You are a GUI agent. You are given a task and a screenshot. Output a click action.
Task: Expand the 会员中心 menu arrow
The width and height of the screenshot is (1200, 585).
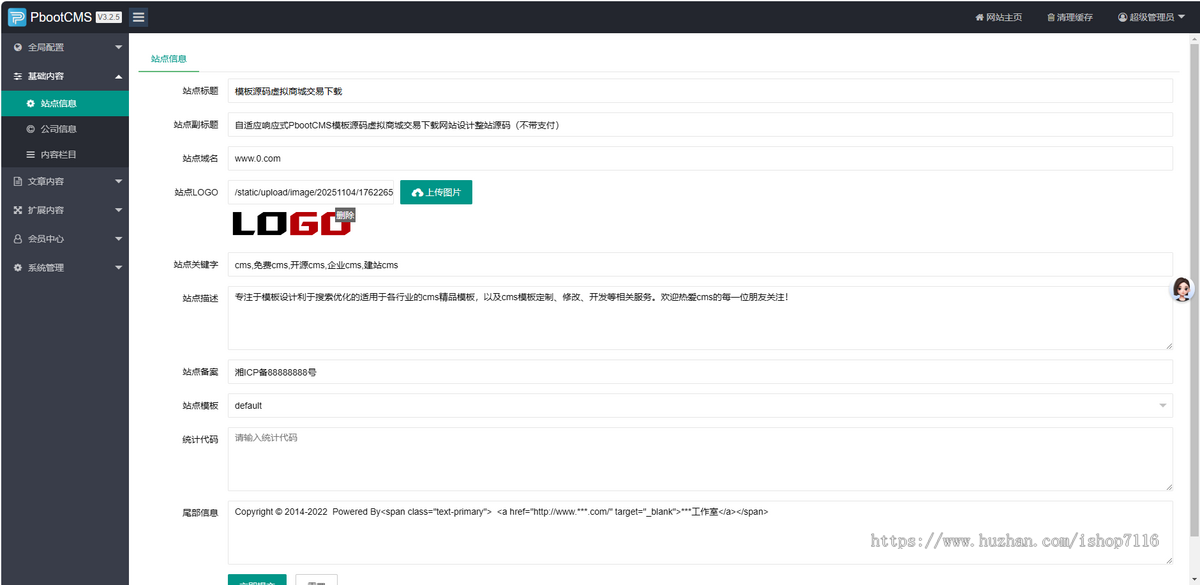118,239
